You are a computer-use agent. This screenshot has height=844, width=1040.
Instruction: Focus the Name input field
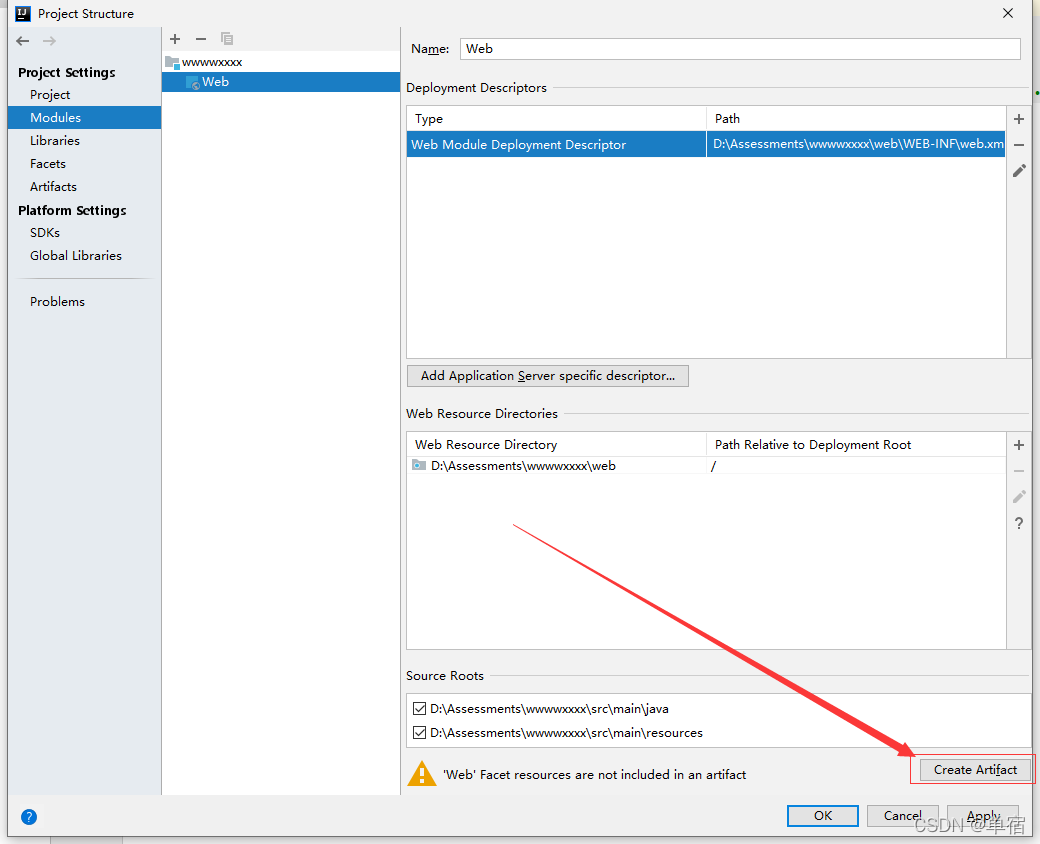[x=740, y=49]
